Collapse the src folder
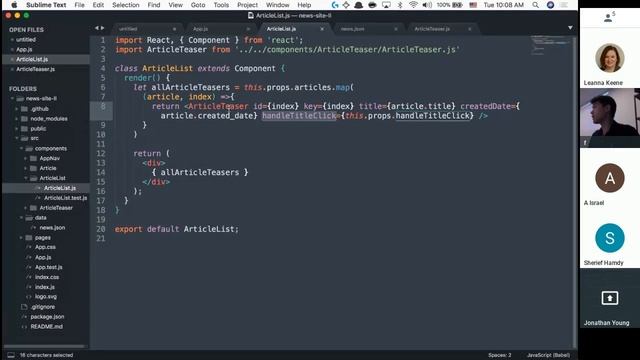This screenshot has width=640, height=360. pos(17,138)
